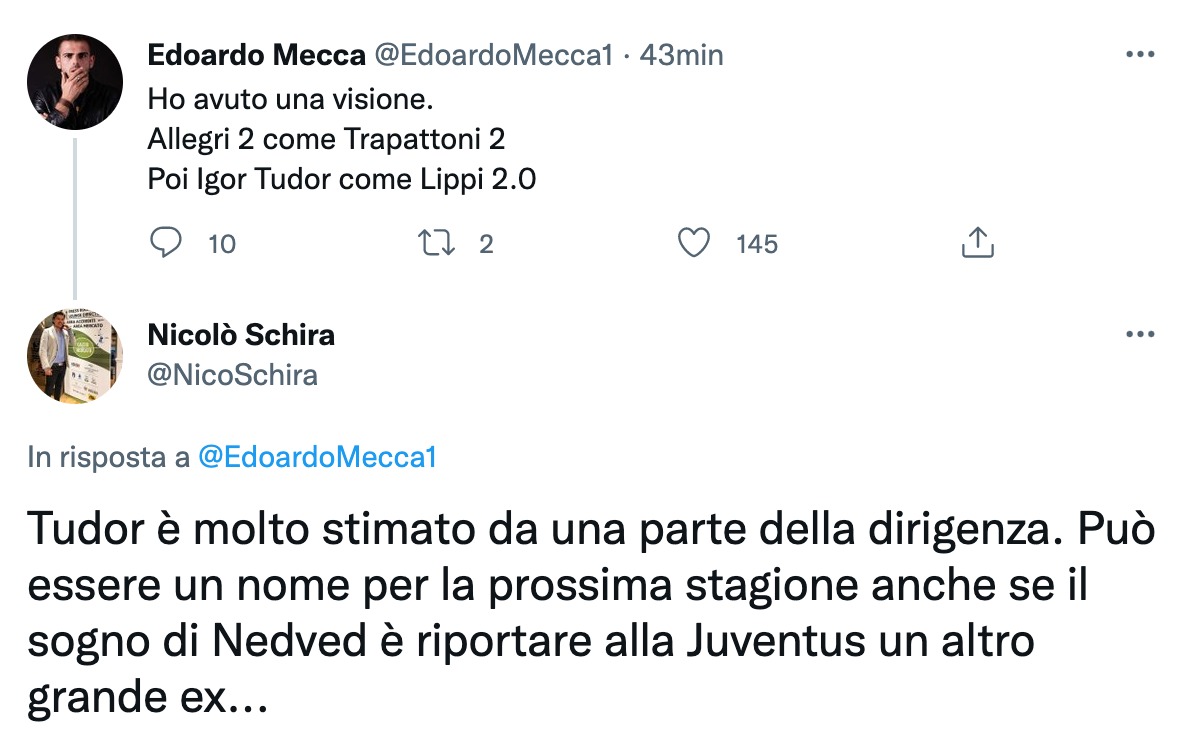Open Nicolò Schira's profile via display name
Viewport: 1190px width, 748px height.
click(x=241, y=335)
